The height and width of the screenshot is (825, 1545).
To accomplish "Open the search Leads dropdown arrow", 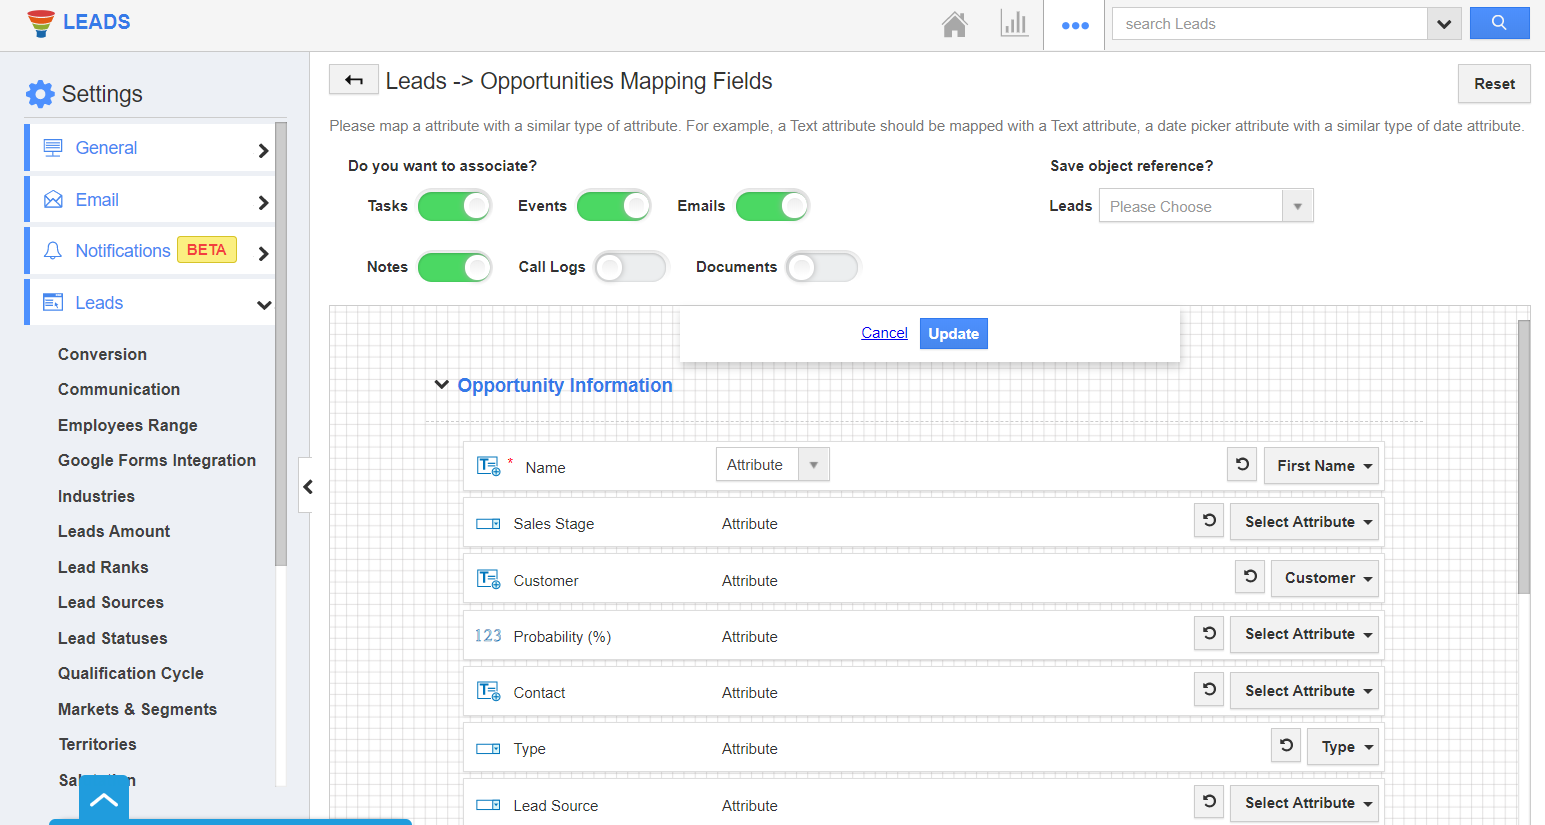I will click(x=1444, y=24).
